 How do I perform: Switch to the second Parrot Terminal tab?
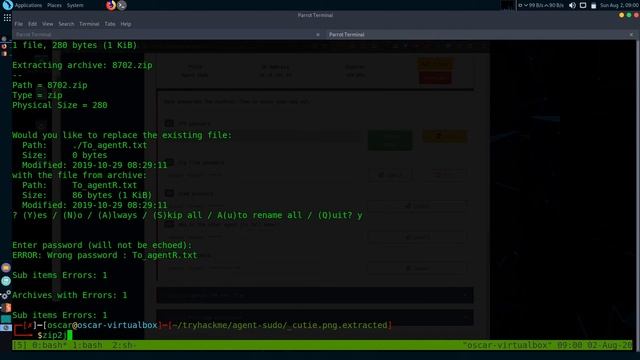point(480,35)
